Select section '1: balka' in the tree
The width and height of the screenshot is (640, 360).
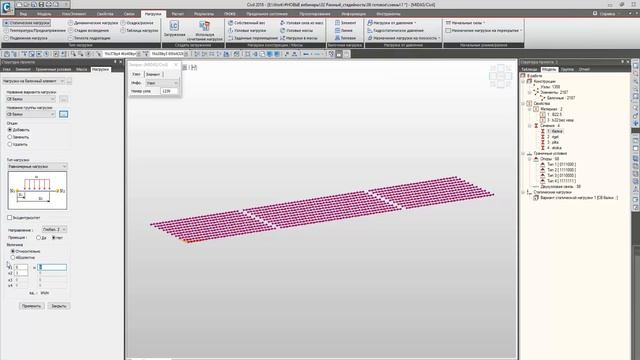coord(554,131)
